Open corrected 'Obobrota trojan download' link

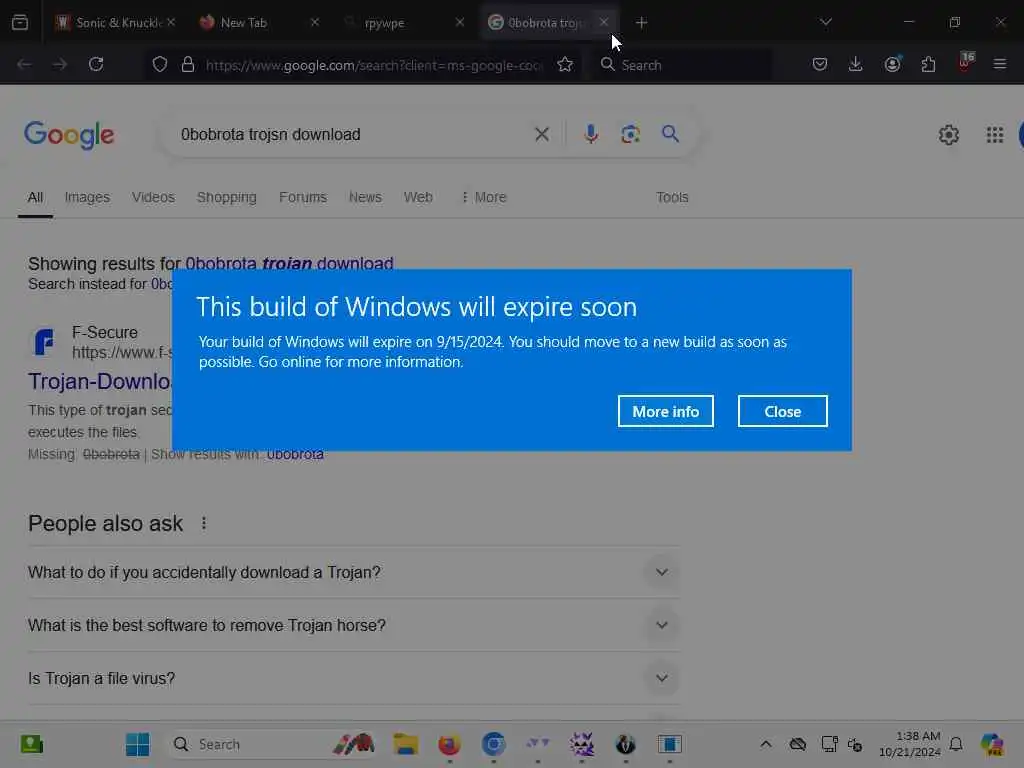(x=289, y=263)
